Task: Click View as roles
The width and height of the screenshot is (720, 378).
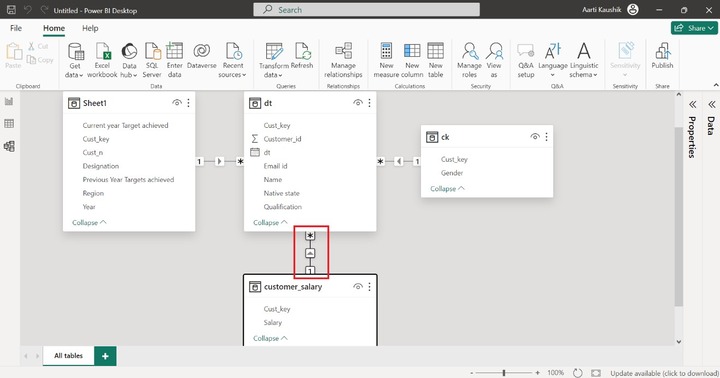Action: point(494,60)
